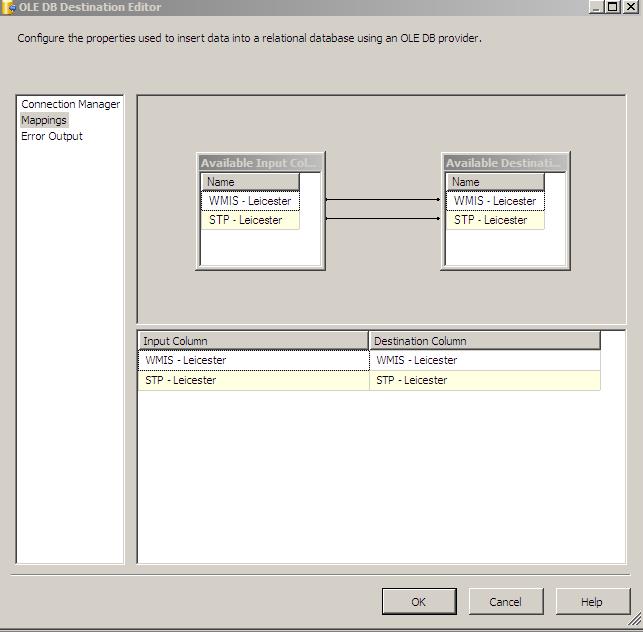
Task: Select WMIS - Leicester cell under Input Column
Action: (253, 360)
